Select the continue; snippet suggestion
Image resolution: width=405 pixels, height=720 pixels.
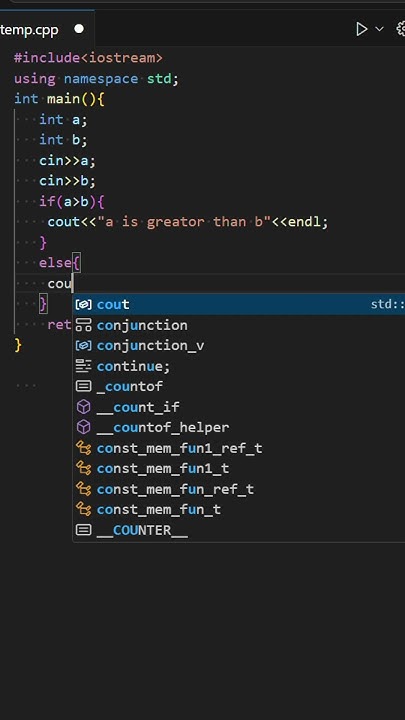pos(239,366)
